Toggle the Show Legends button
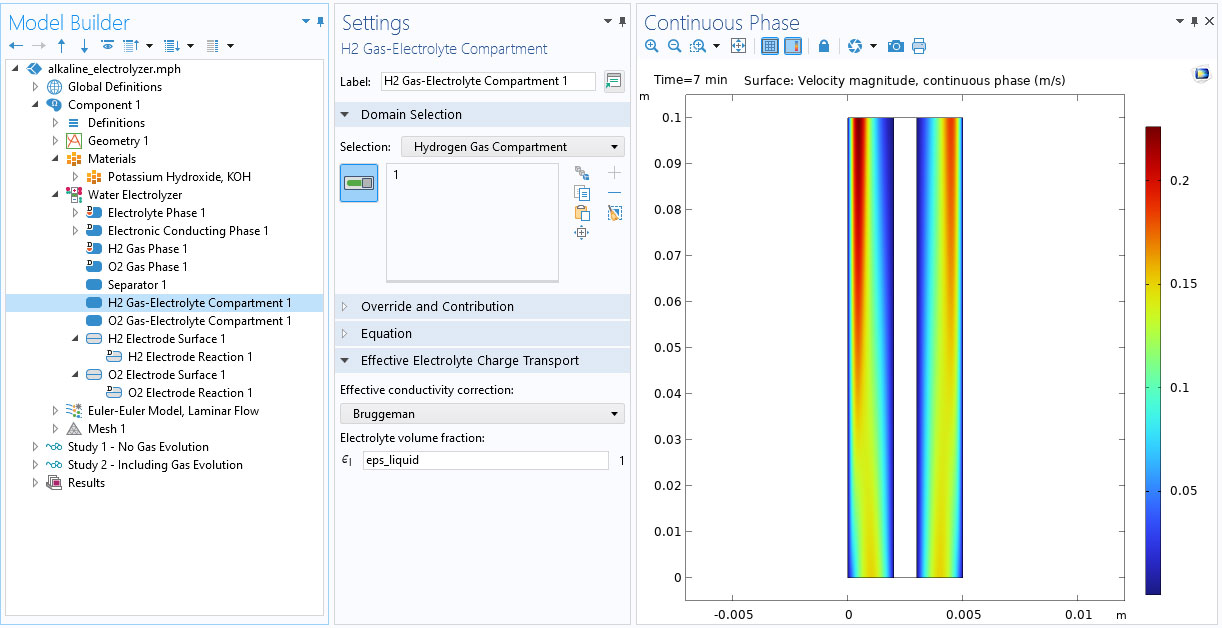Image resolution: width=1222 pixels, height=628 pixels. (792, 46)
